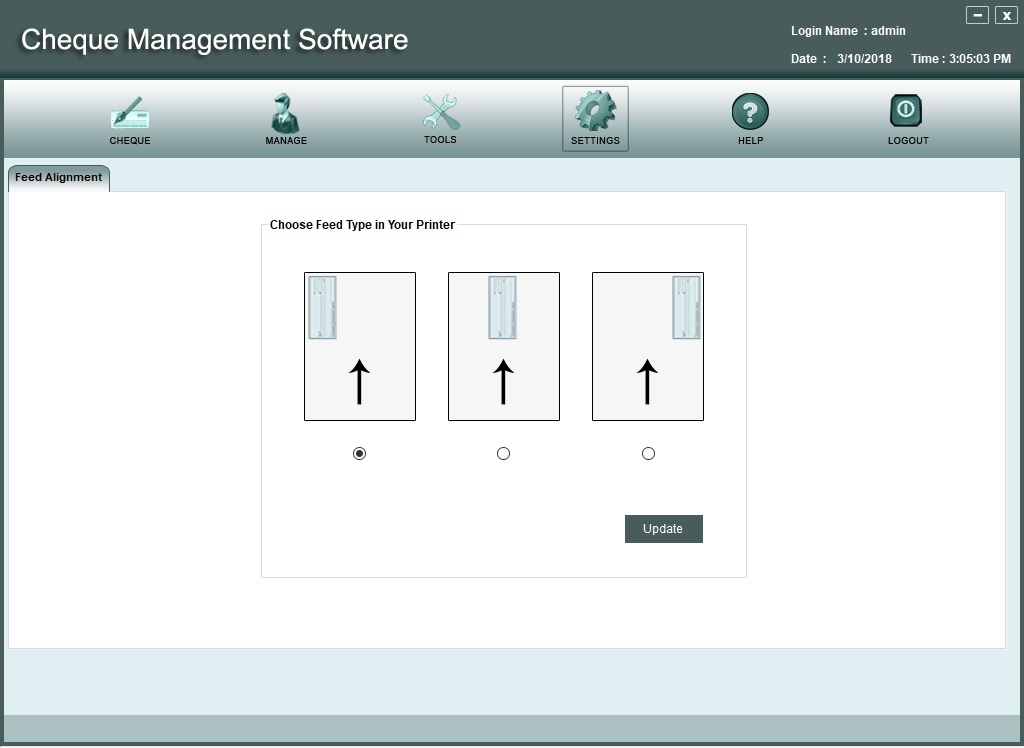Select the Settings gear icon
Viewport: 1024px width, 748px height.
[595, 112]
